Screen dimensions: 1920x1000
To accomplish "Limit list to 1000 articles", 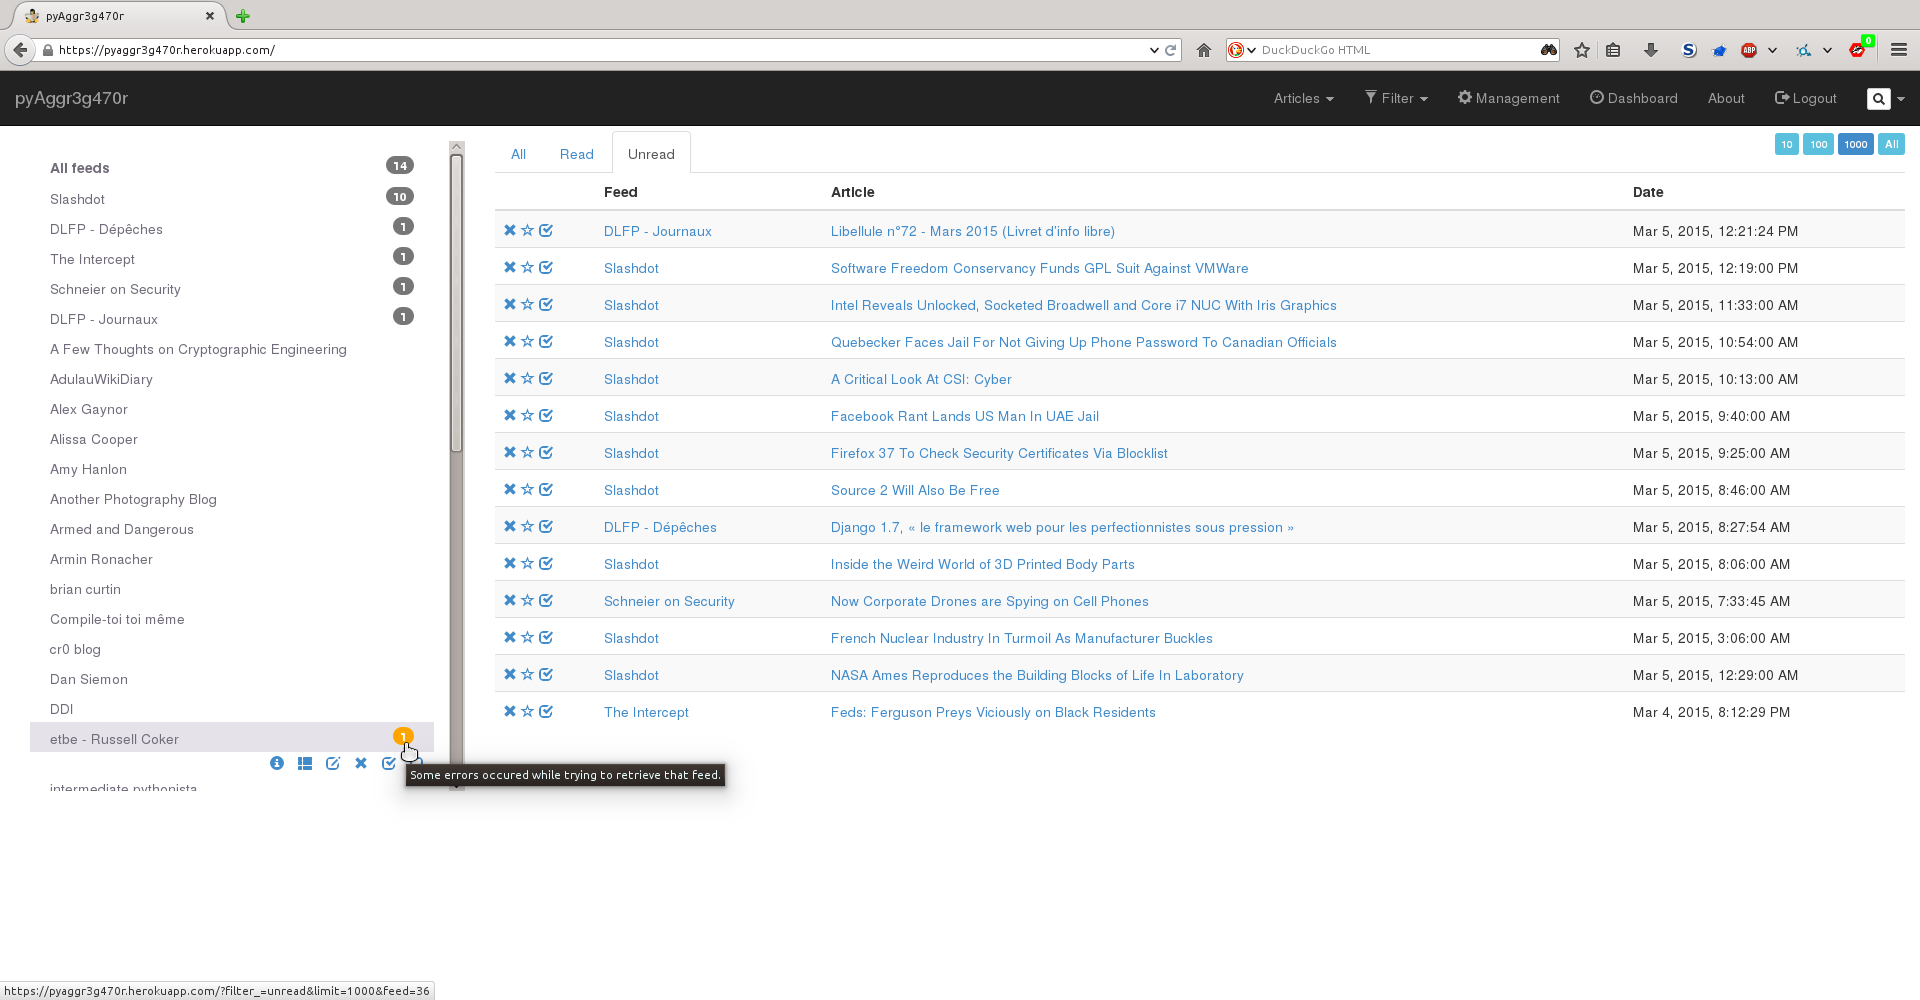I will pyautogui.click(x=1856, y=144).
